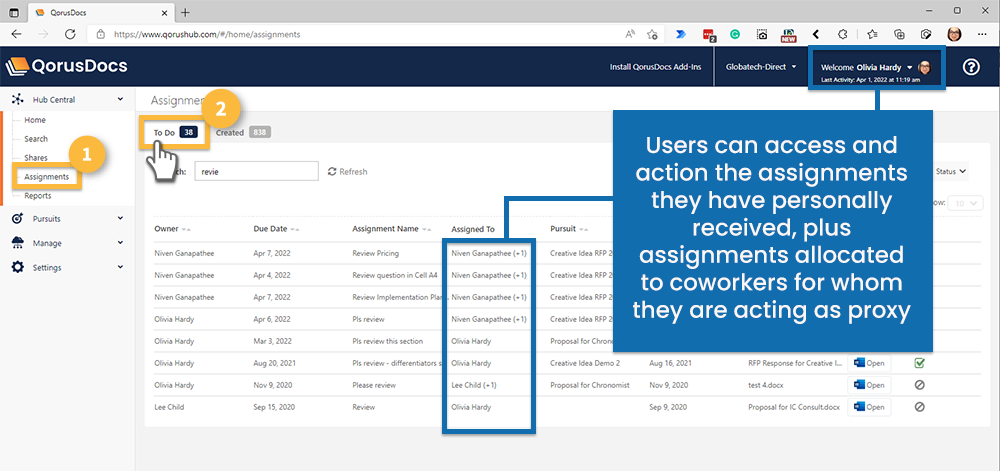This screenshot has height=471, width=1000.
Task: Click the QorusDocs logo
Action: pyautogui.click(x=67, y=67)
